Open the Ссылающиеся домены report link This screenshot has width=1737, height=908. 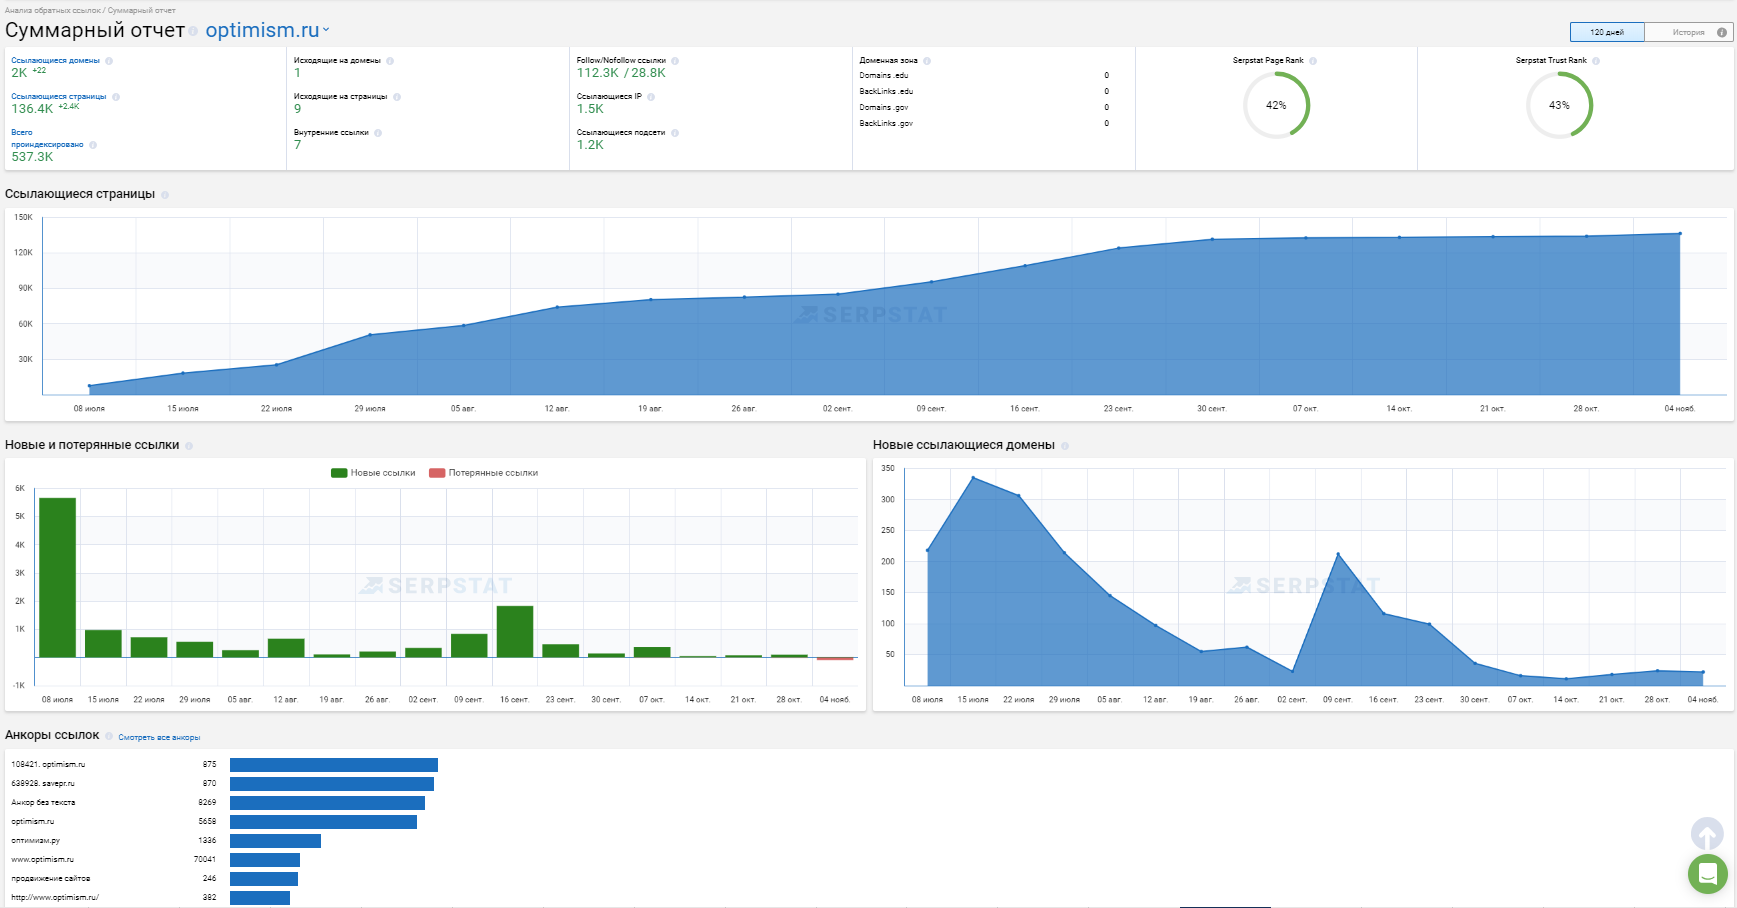pos(55,61)
